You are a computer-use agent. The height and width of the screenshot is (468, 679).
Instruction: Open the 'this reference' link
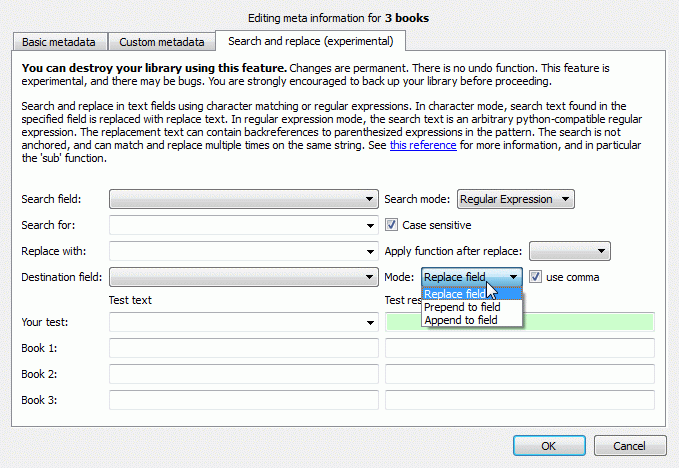(x=423, y=145)
